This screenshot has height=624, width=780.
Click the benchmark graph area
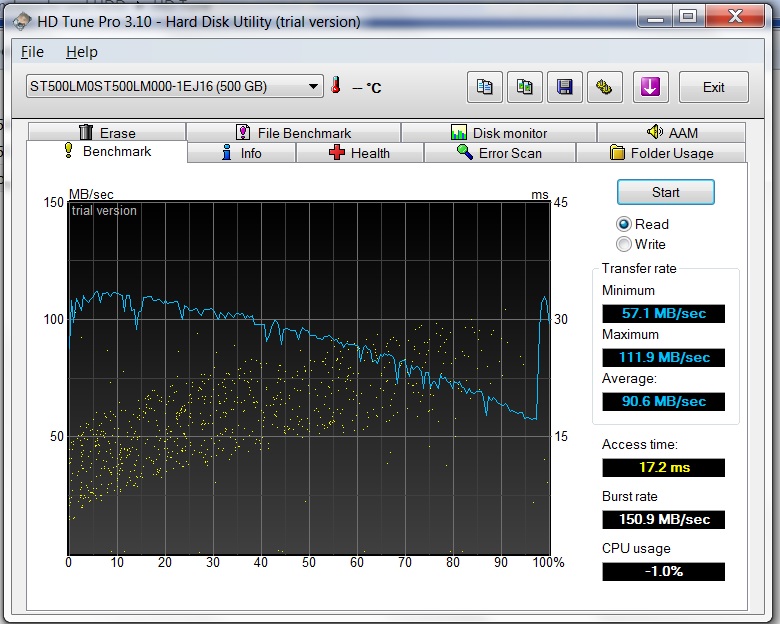(308, 377)
